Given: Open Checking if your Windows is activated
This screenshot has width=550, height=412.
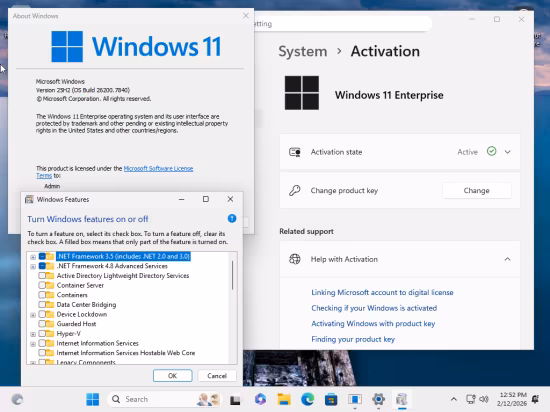Looking at the screenshot, I should point(374,308).
